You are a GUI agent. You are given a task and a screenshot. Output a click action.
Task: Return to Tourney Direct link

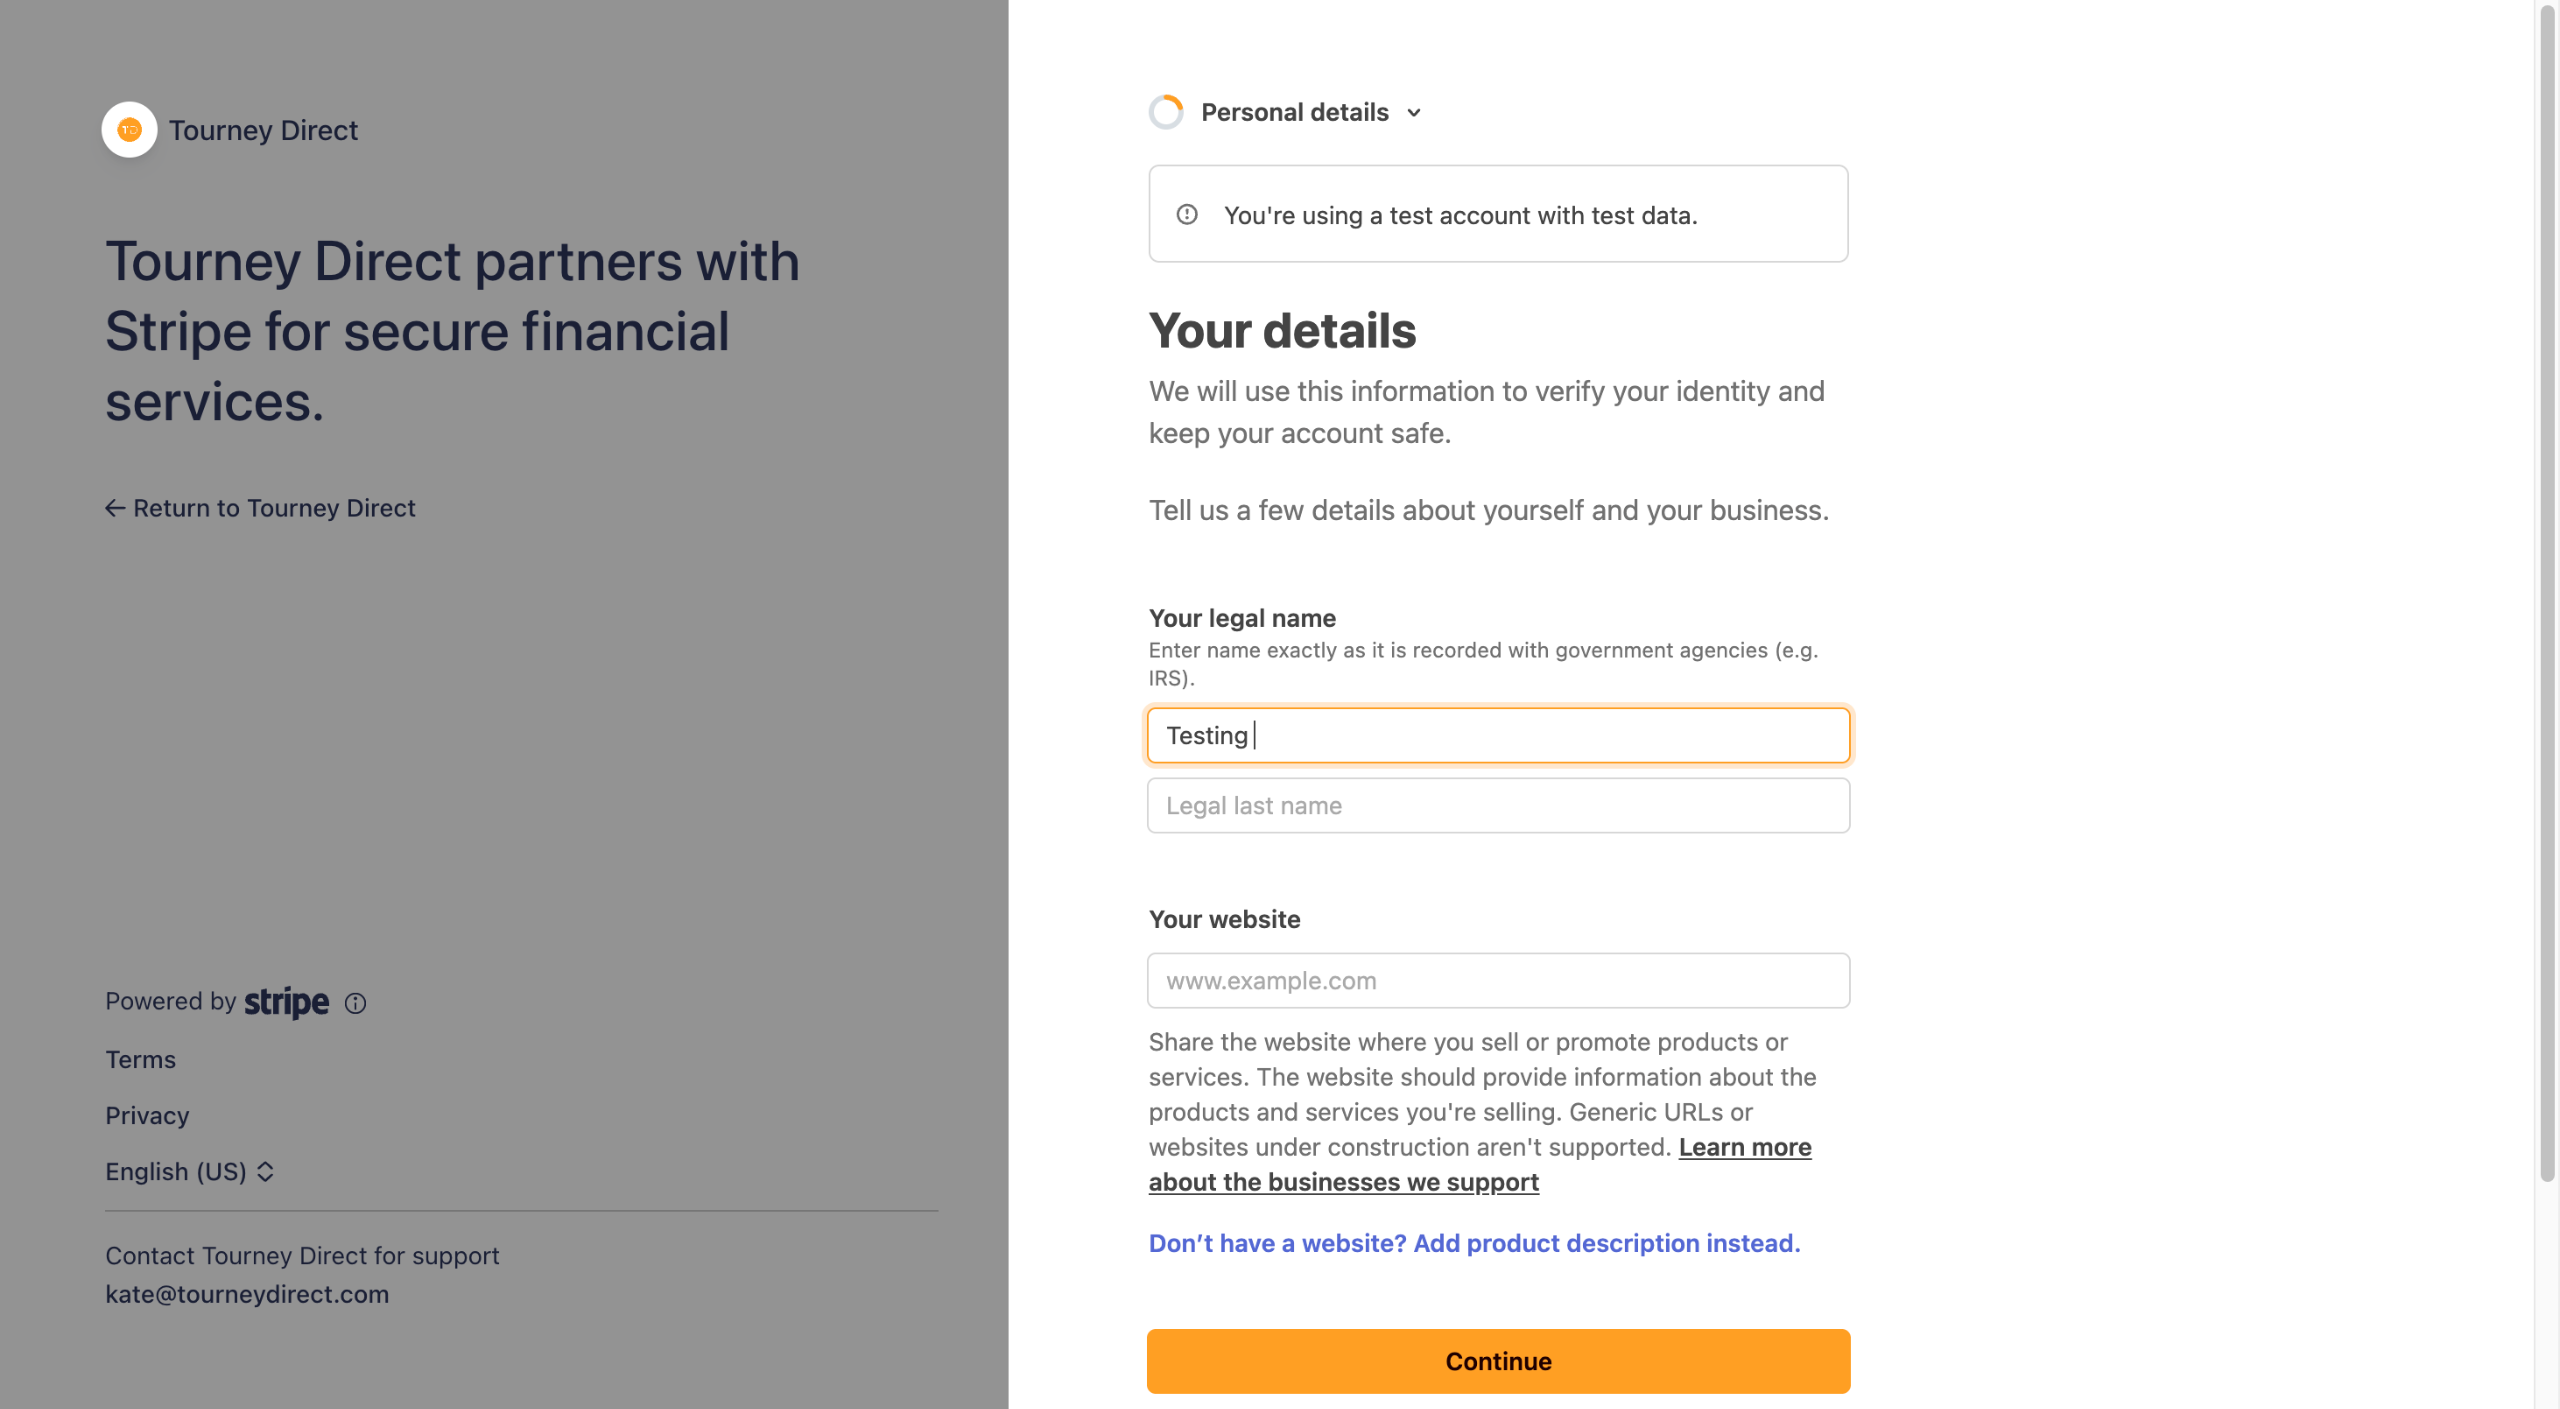(x=273, y=508)
